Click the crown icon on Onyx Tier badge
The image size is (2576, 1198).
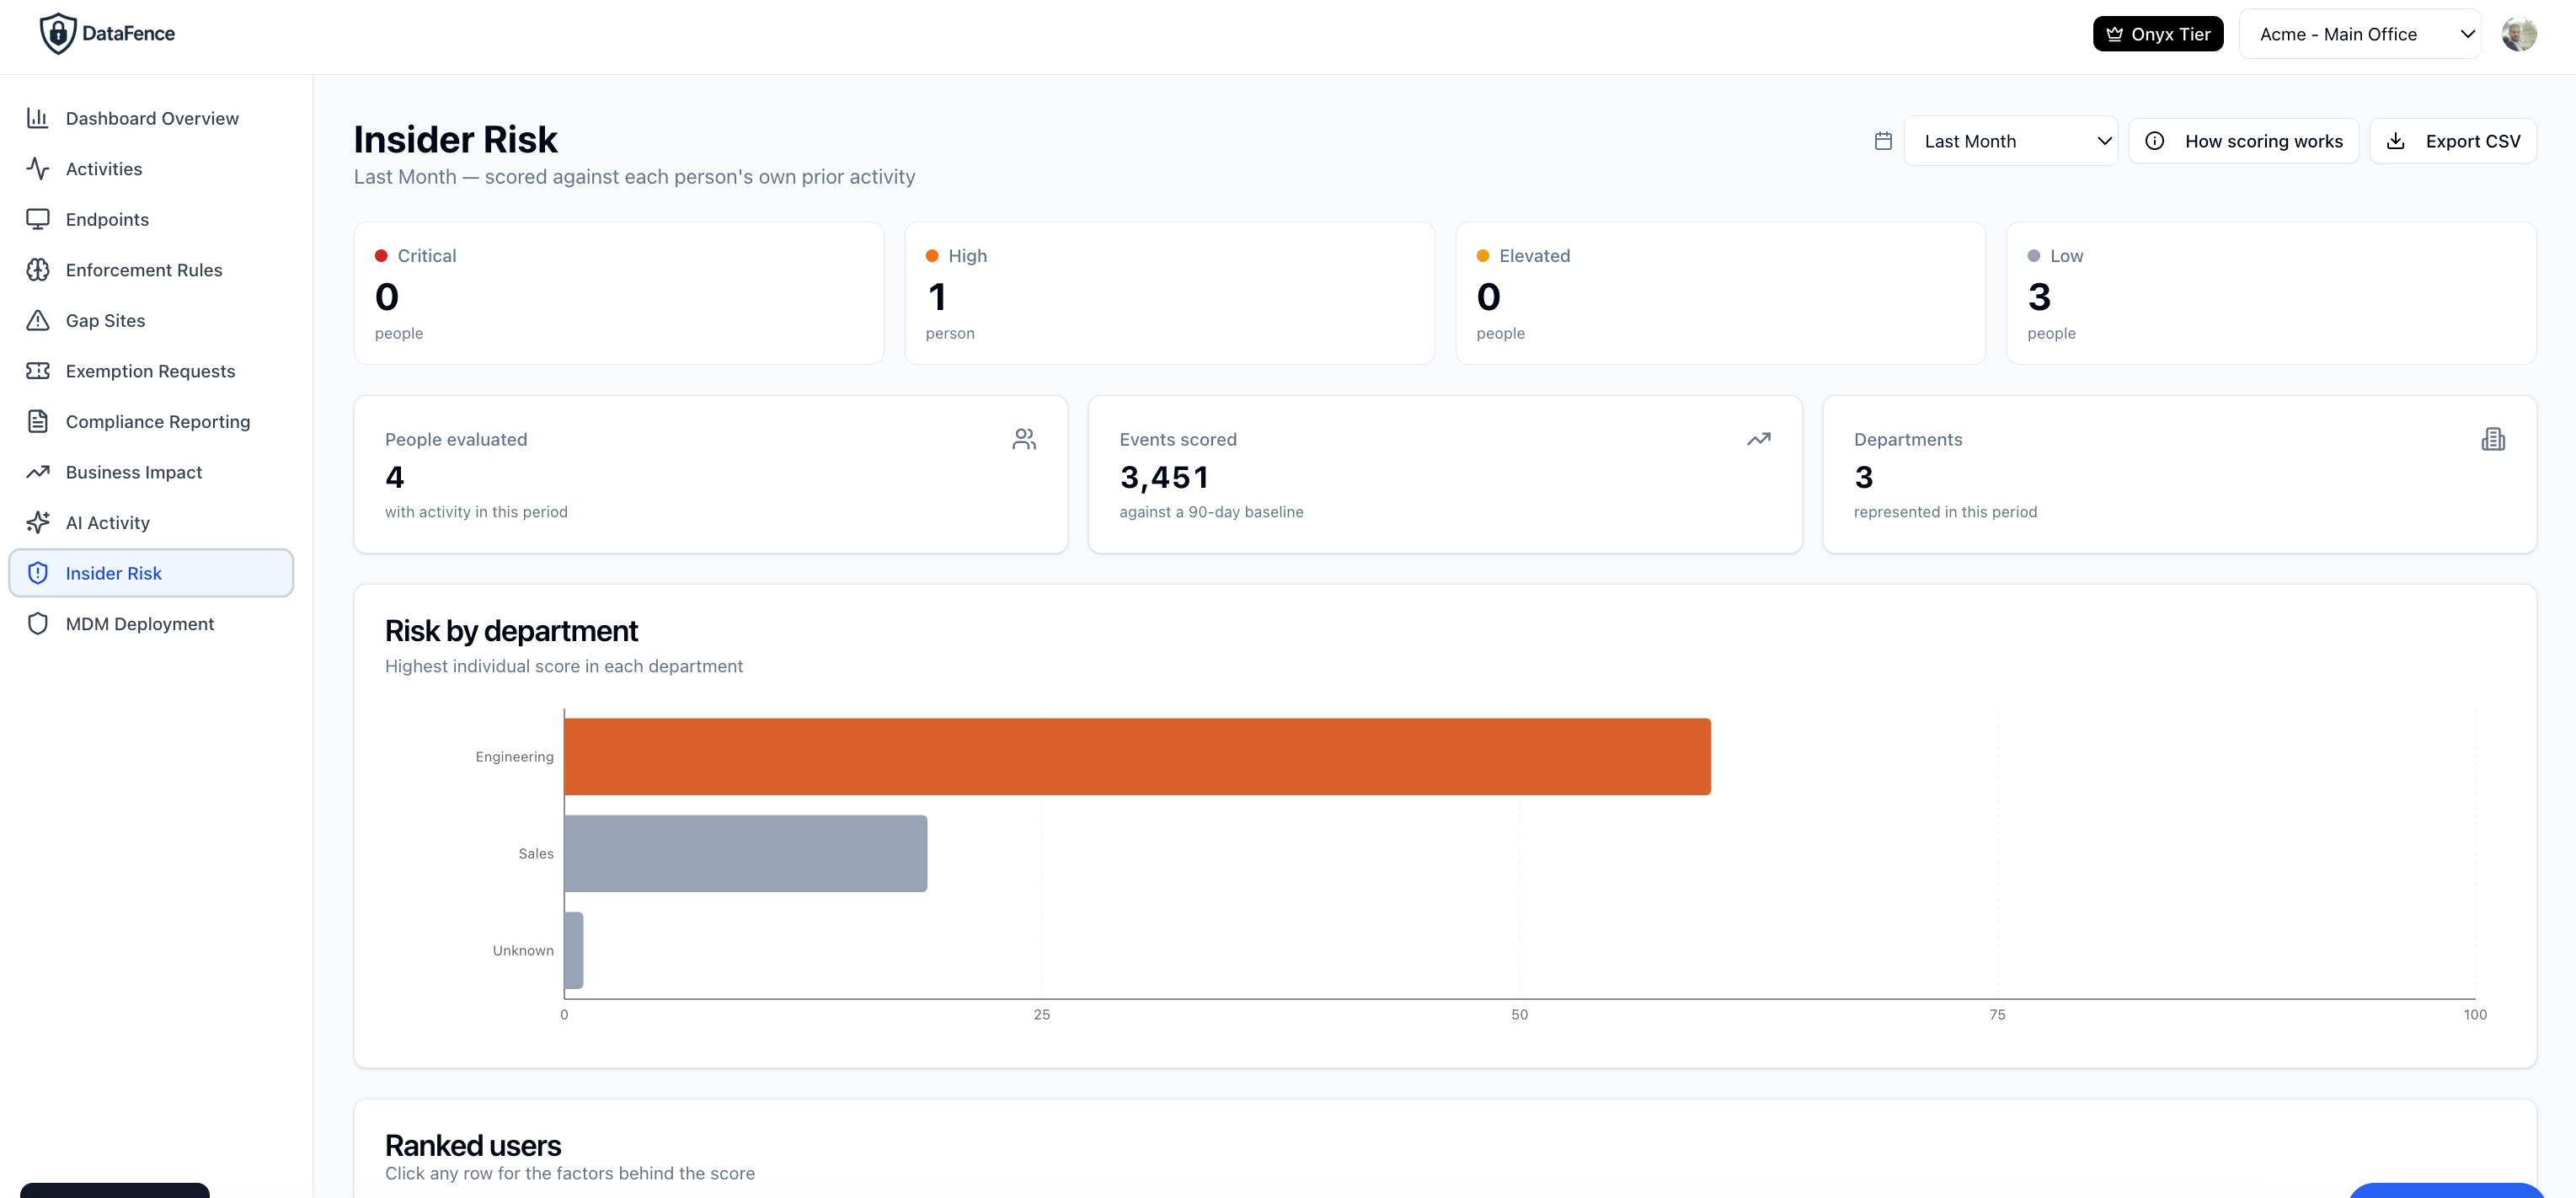(x=2114, y=34)
